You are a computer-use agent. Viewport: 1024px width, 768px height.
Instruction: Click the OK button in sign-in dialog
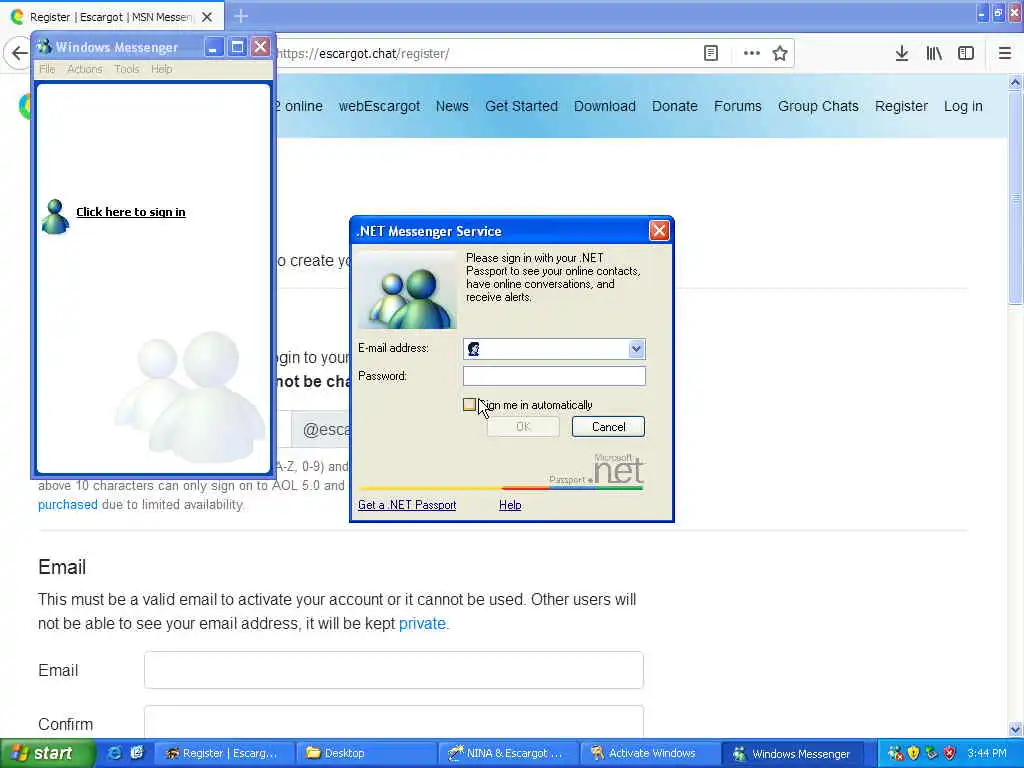tap(523, 426)
